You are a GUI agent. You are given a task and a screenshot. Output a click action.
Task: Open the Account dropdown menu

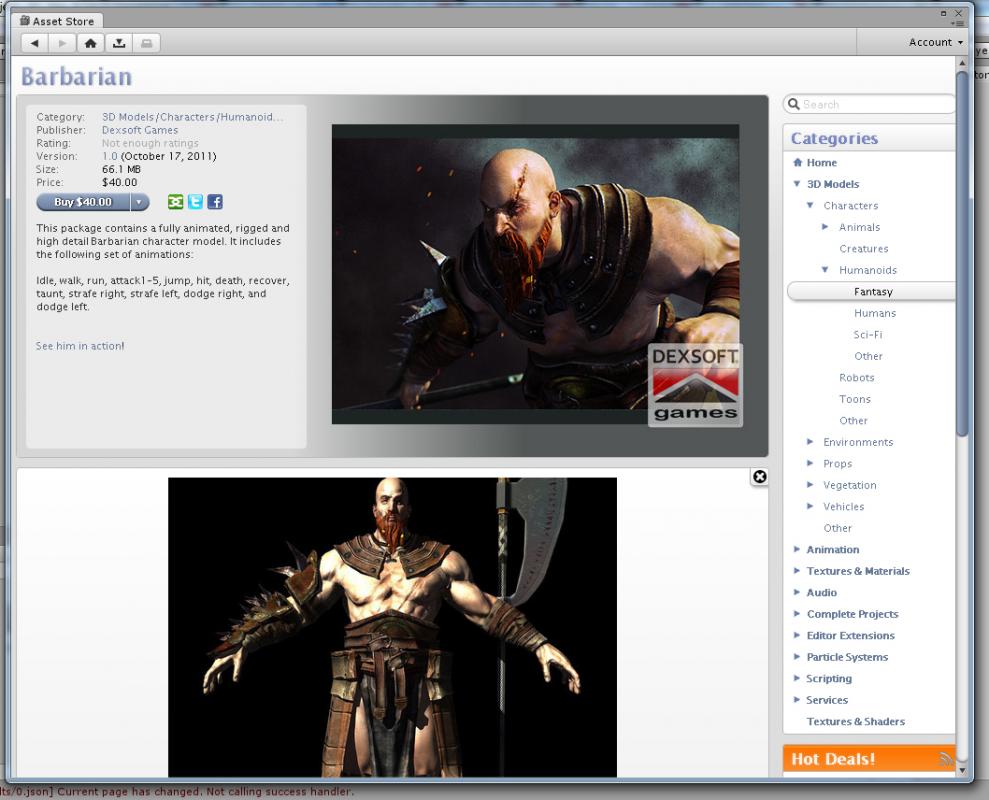(936, 42)
